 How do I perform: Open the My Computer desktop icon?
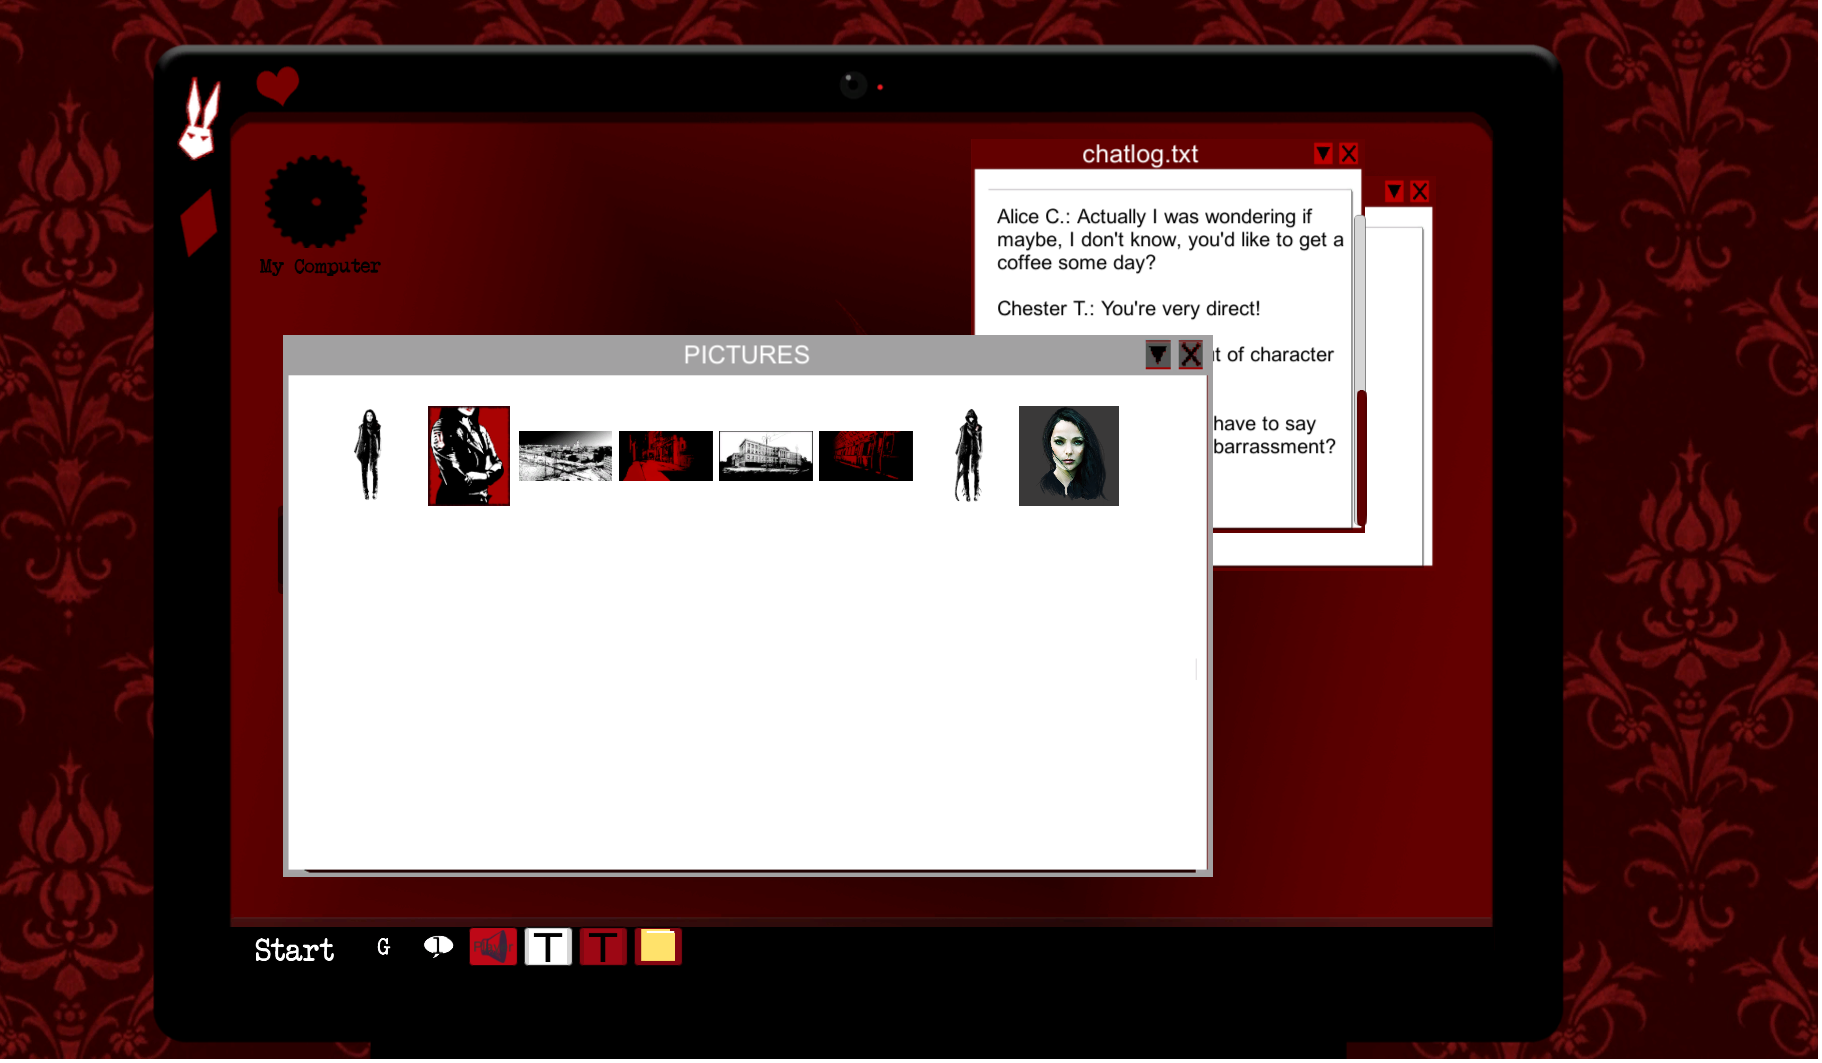pos(316,203)
